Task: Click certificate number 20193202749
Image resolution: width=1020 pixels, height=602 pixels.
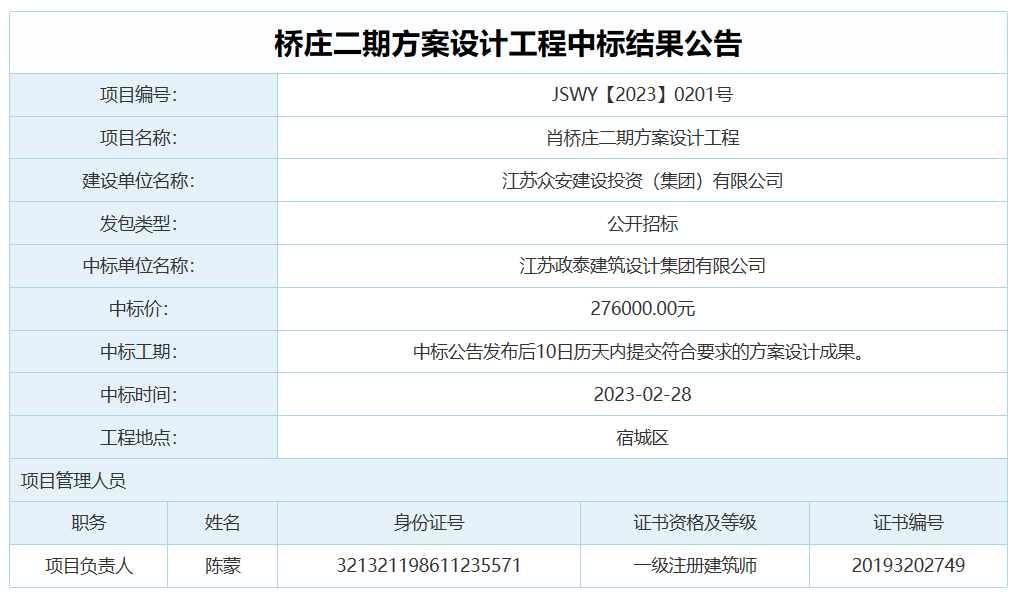Action: [908, 566]
